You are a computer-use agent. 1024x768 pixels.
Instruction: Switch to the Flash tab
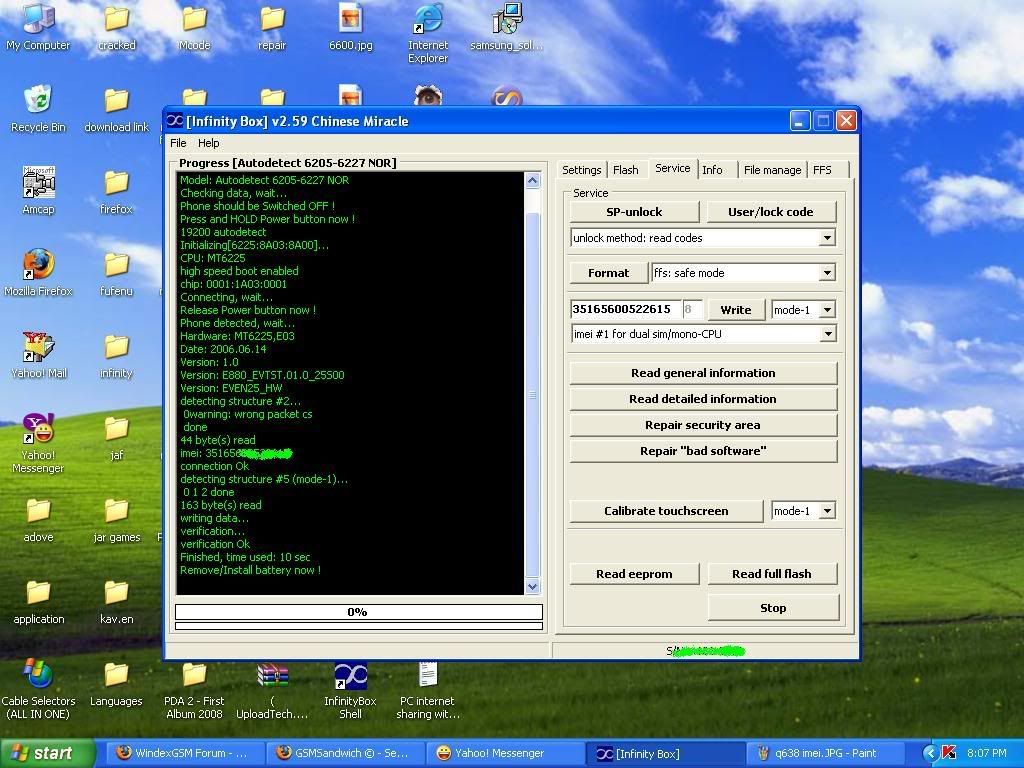(x=626, y=170)
